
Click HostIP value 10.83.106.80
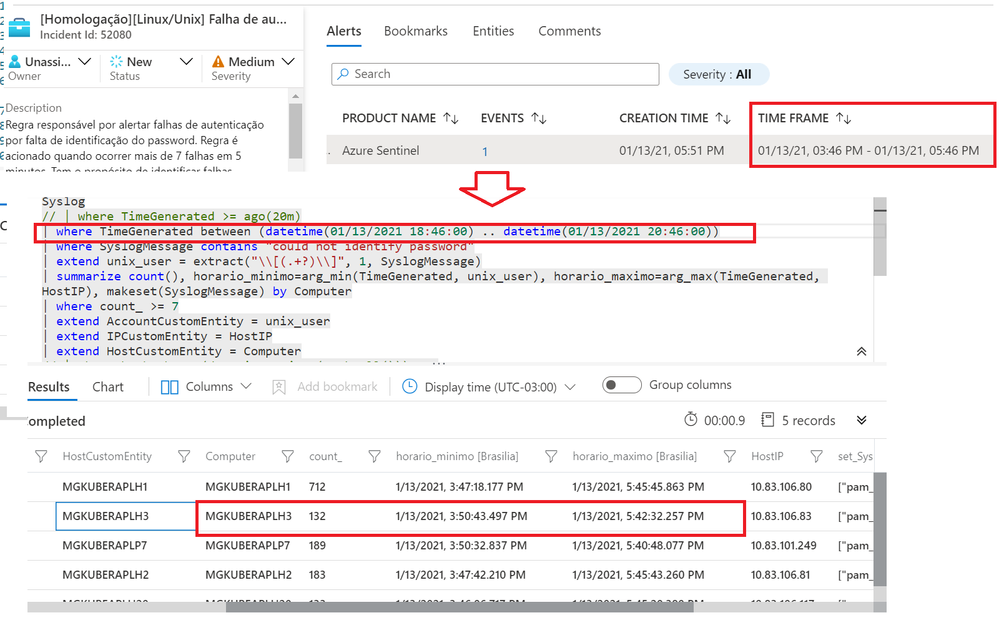pos(781,487)
